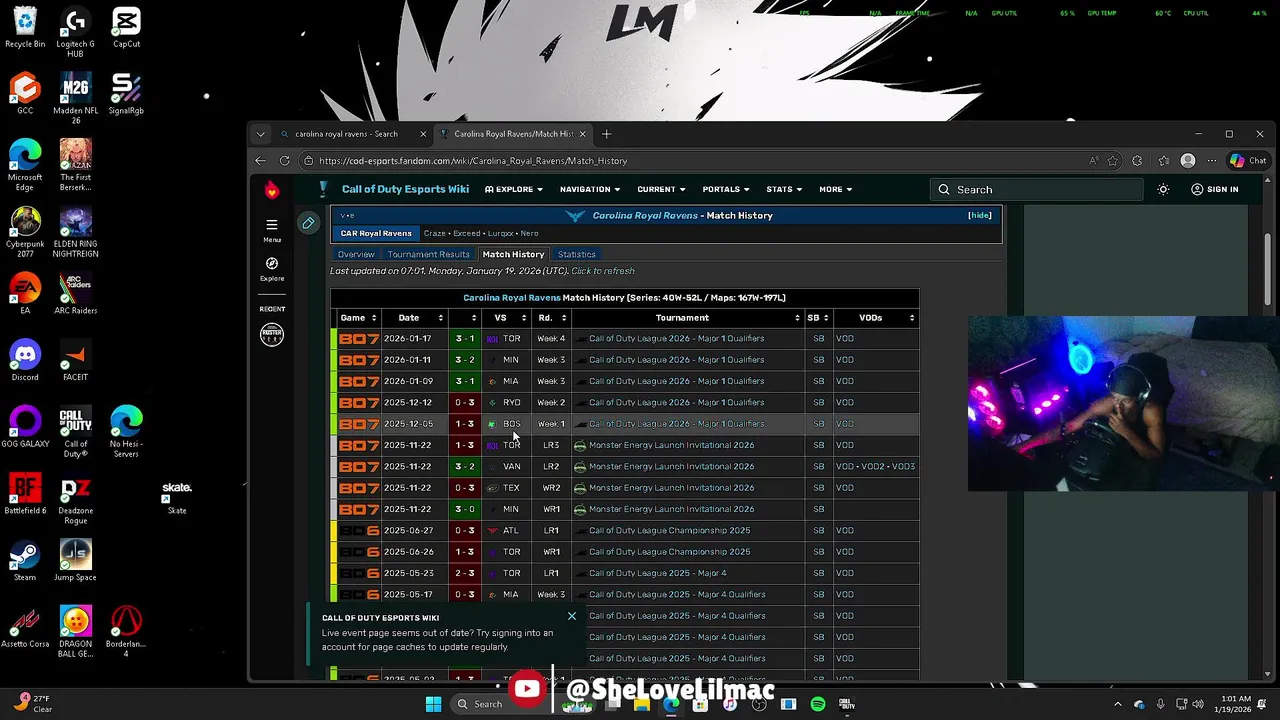Launch FACEIT from the desktop
This screenshot has width=1280, height=720.
[75, 360]
